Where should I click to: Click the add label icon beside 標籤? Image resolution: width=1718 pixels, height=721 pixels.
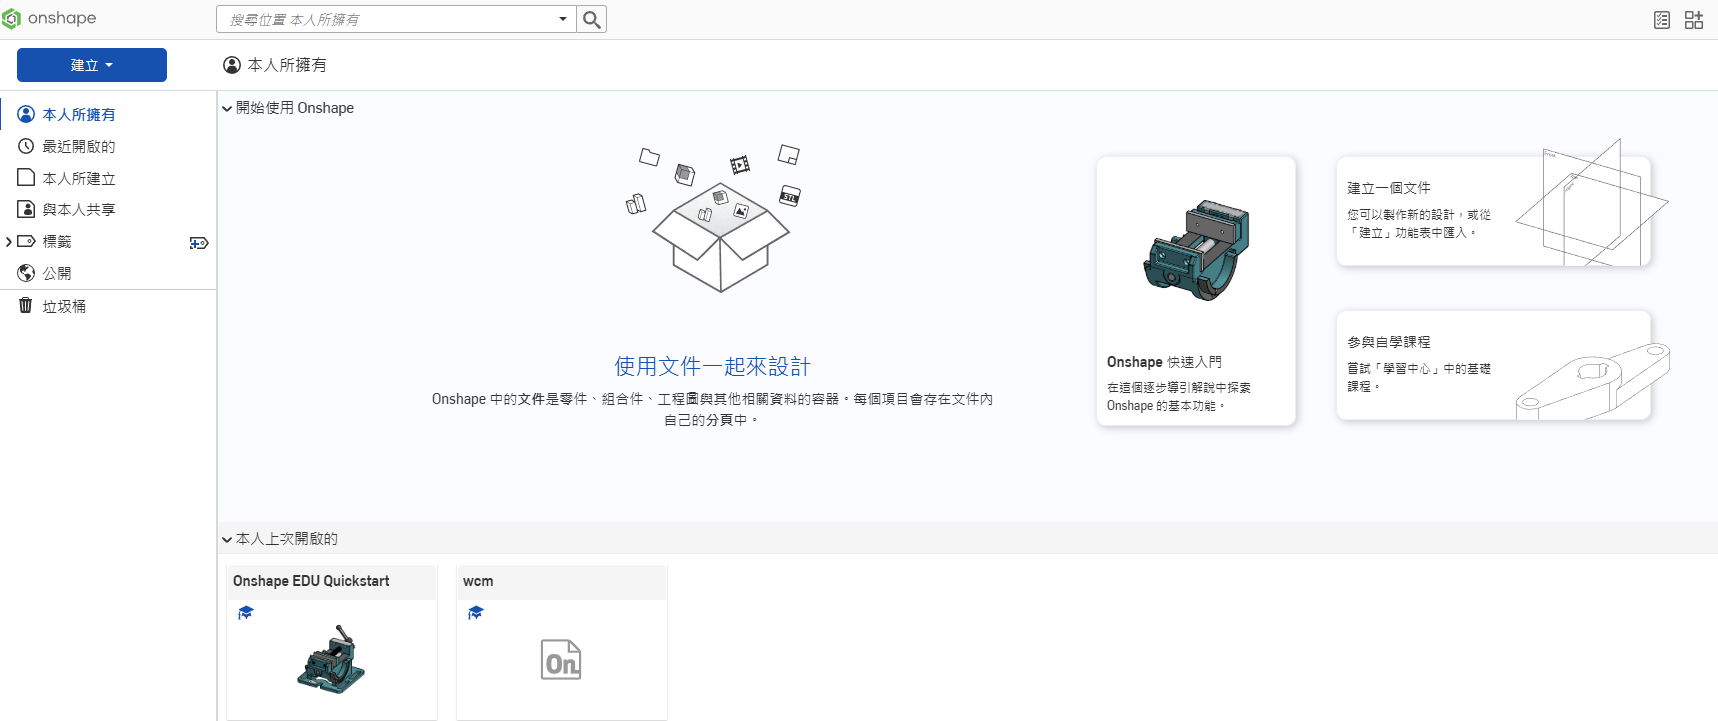199,242
